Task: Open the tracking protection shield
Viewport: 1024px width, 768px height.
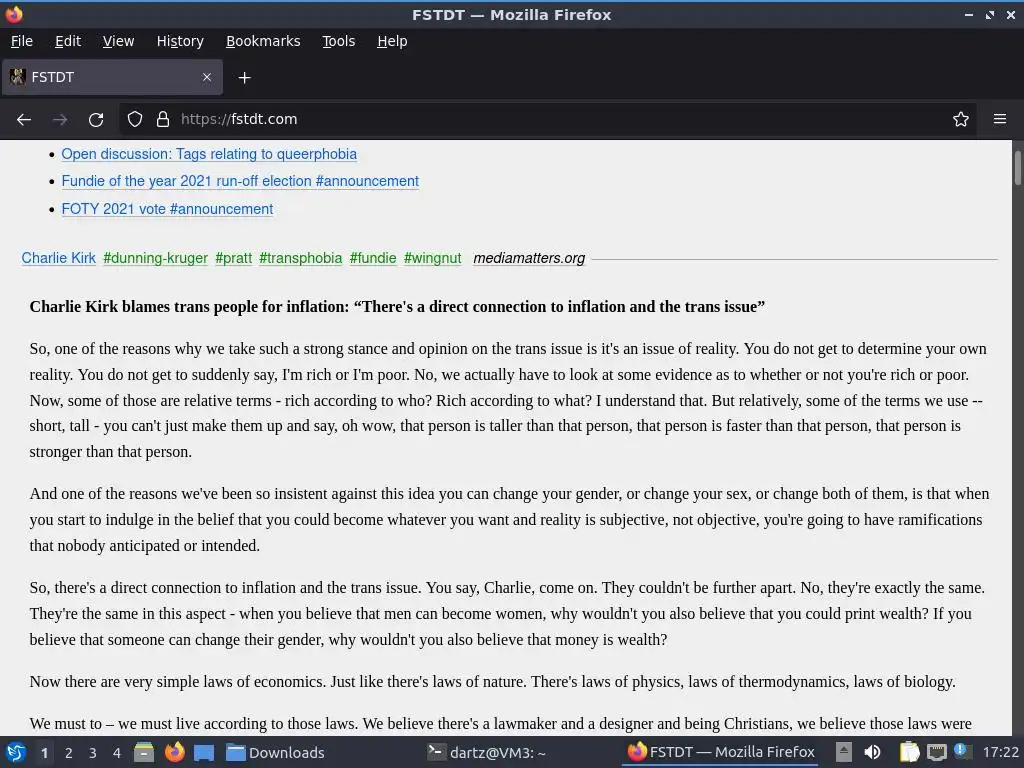Action: pos(135,120)
